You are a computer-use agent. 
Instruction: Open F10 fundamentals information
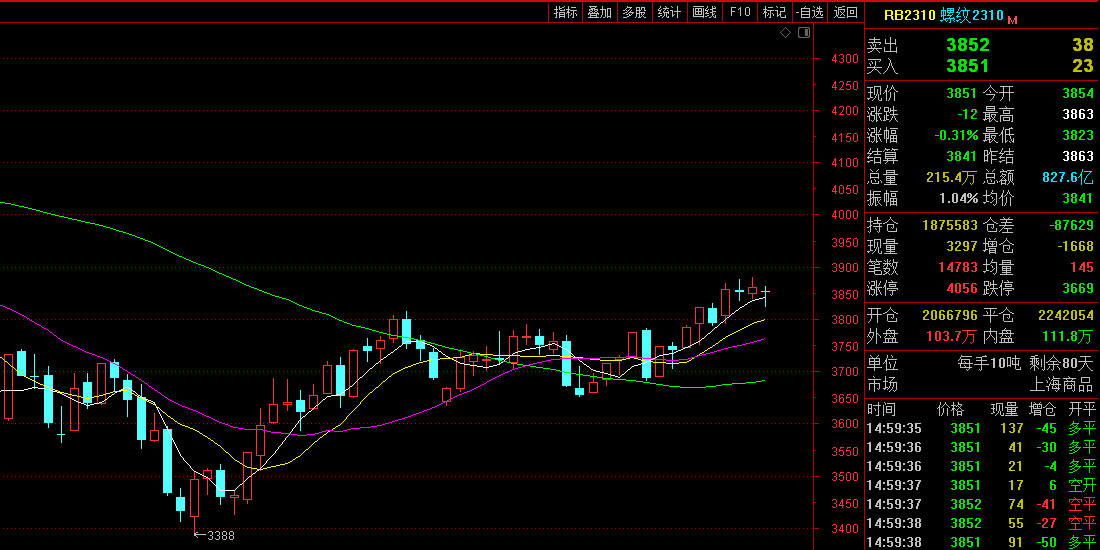pyautogui.click(x=740, y=12)
